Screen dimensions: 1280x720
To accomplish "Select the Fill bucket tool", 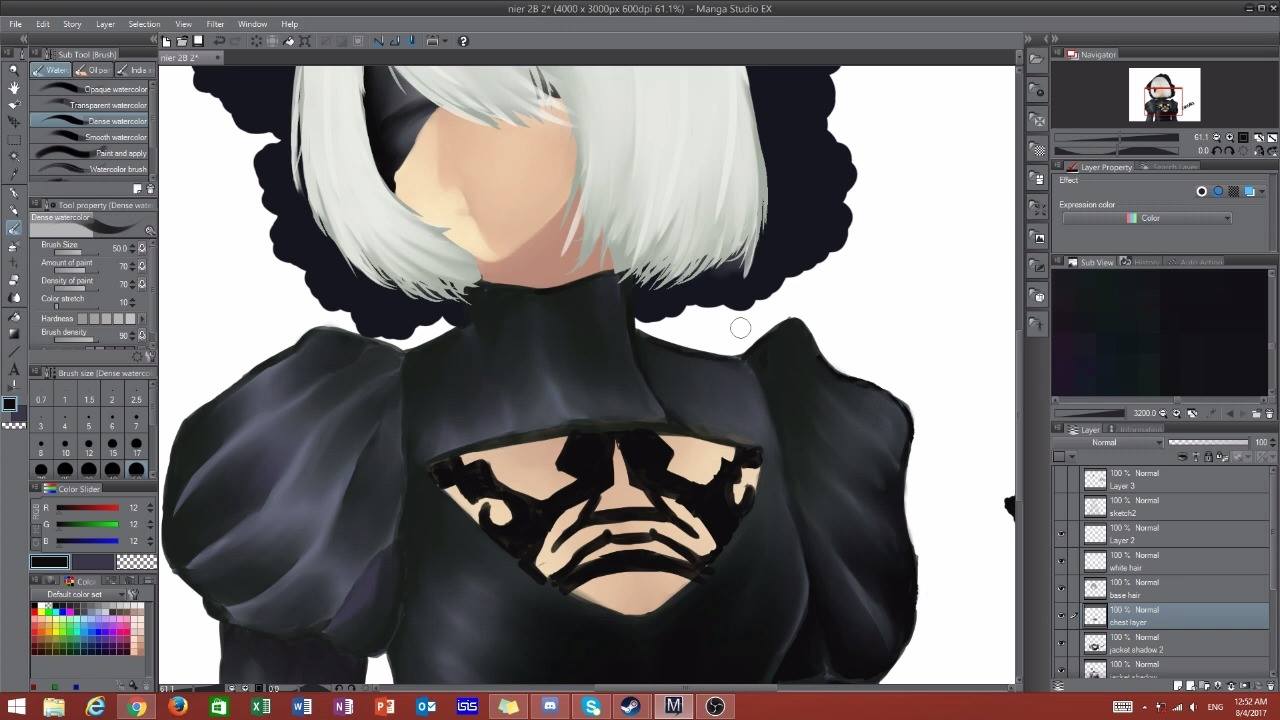I will tap(14, 315).
